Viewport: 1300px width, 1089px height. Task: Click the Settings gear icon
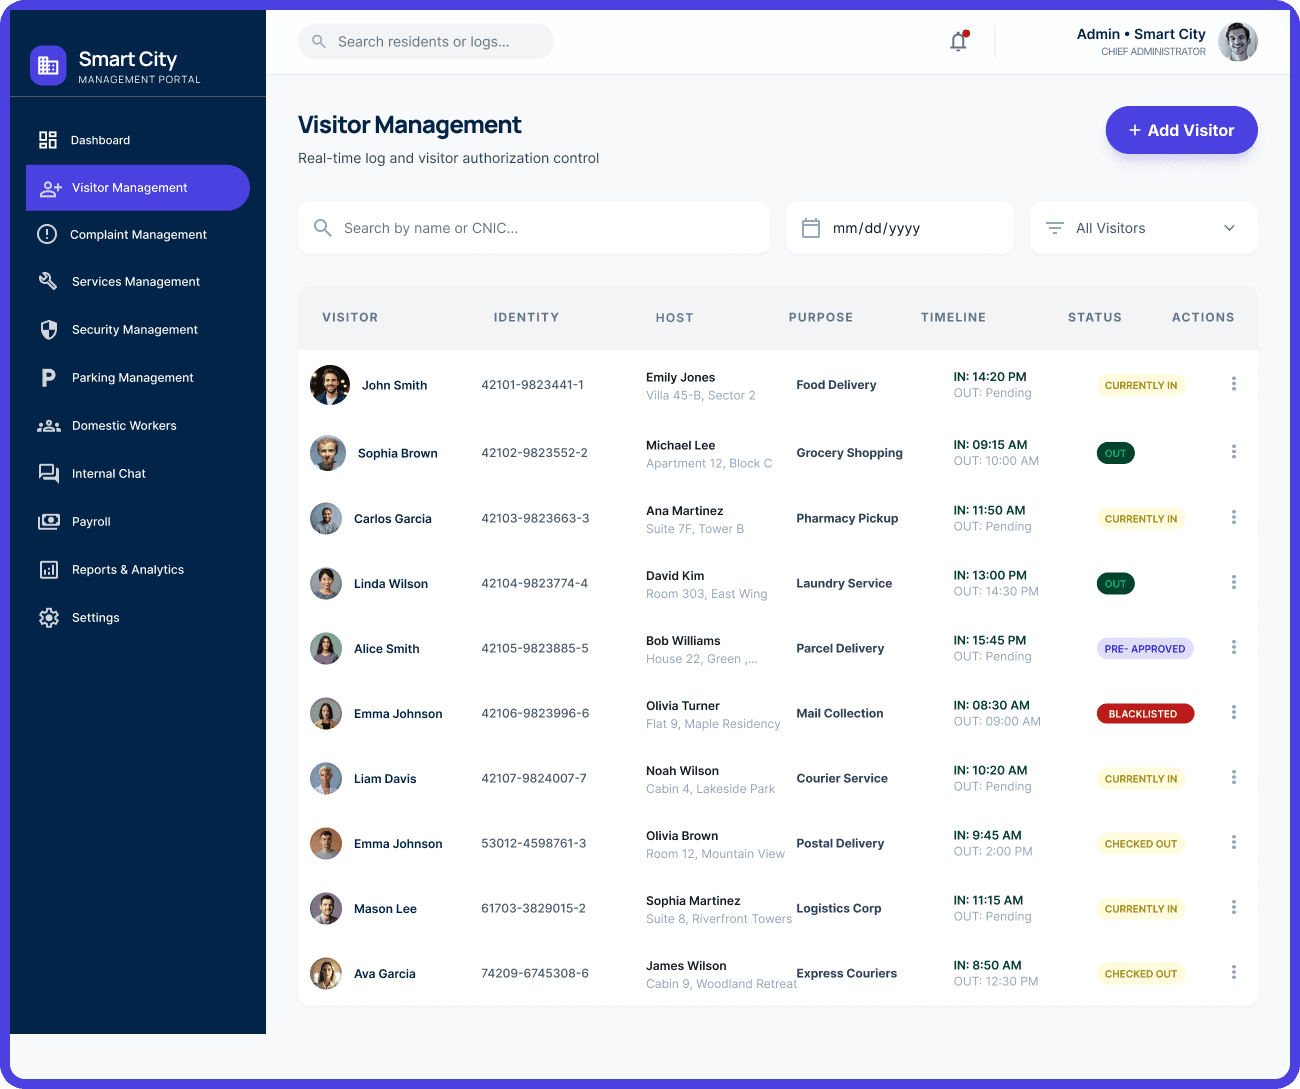[48, 618]
